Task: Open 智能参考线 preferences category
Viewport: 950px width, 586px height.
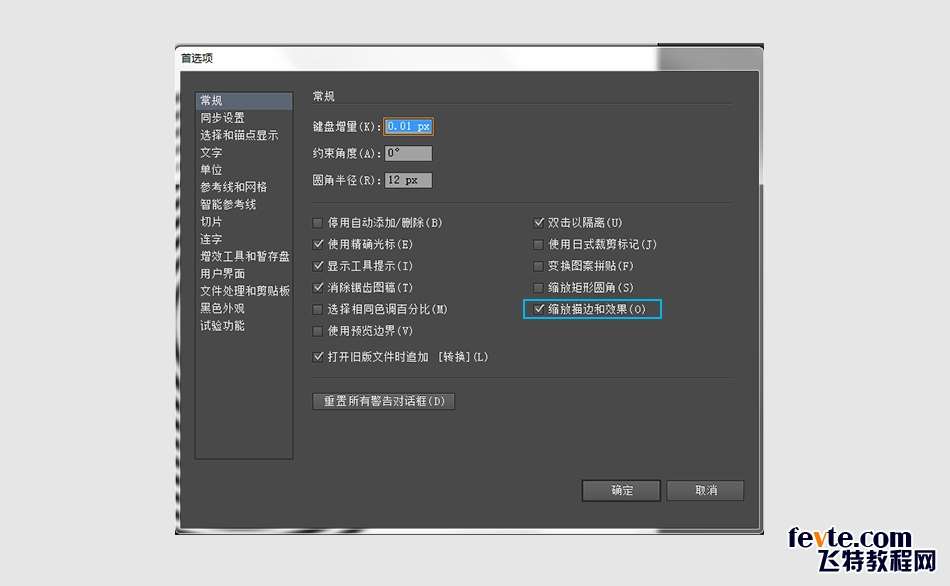Action: [x=228, y=204]
